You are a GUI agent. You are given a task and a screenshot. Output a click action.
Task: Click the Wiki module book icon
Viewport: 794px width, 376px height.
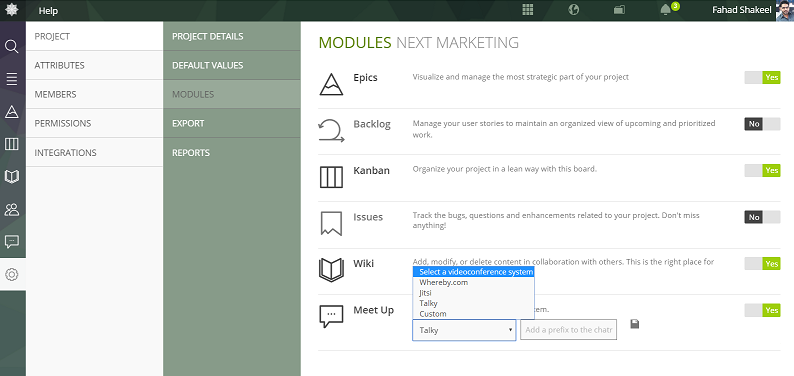tap(331, 270)
